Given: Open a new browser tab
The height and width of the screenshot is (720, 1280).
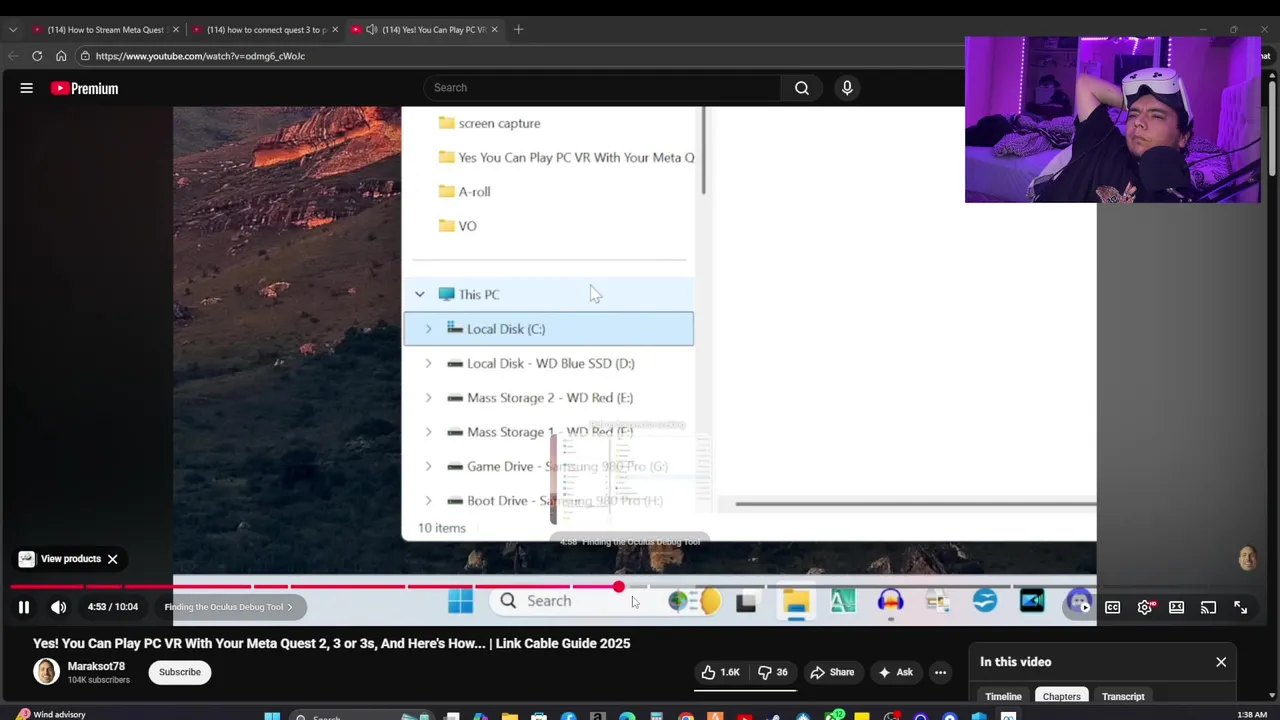Looking at the screenshot, I should click(518, 29).
